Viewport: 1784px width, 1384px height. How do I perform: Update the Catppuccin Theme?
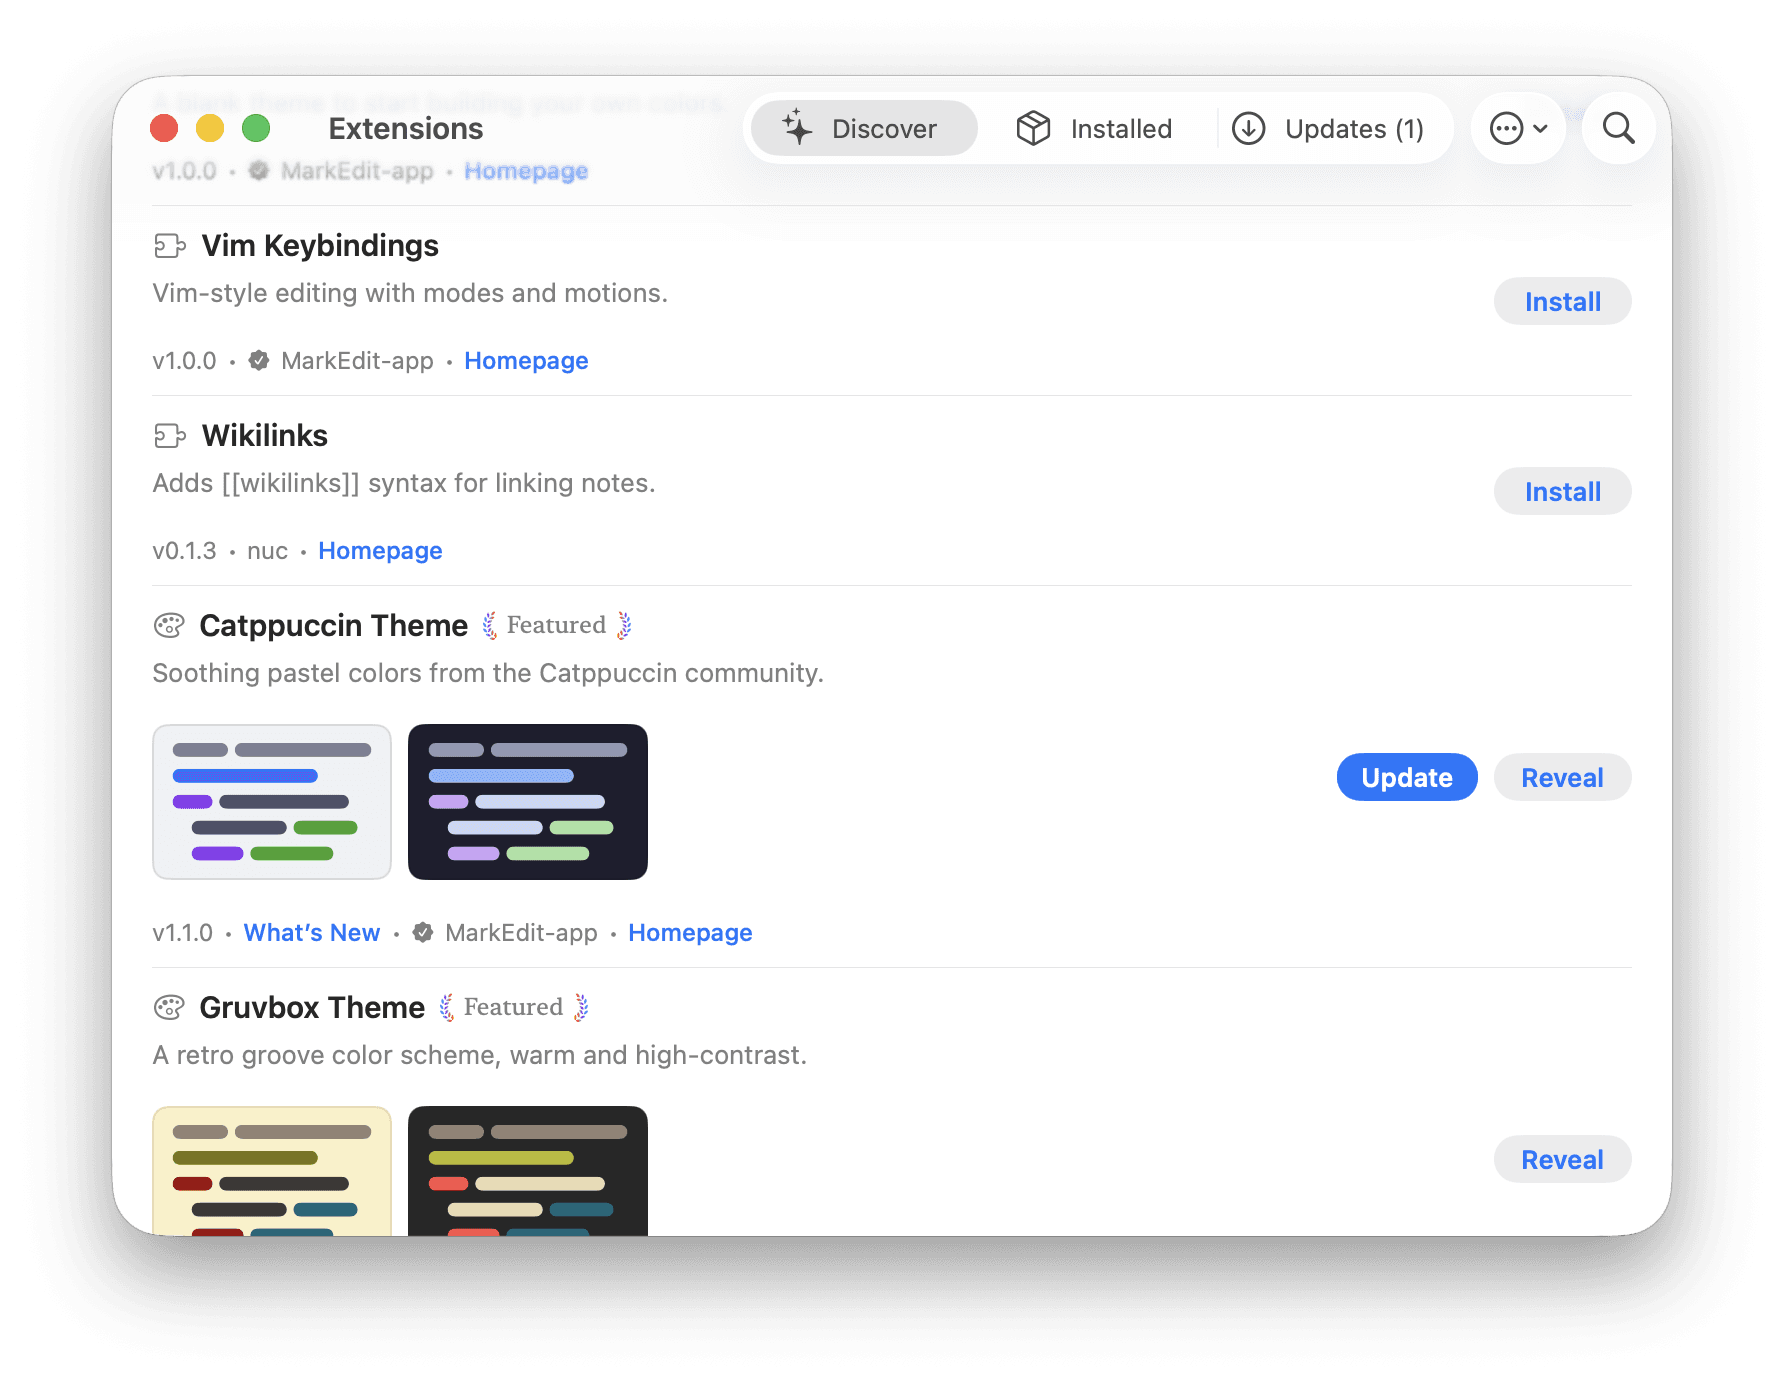click(x=1407, y=777)
